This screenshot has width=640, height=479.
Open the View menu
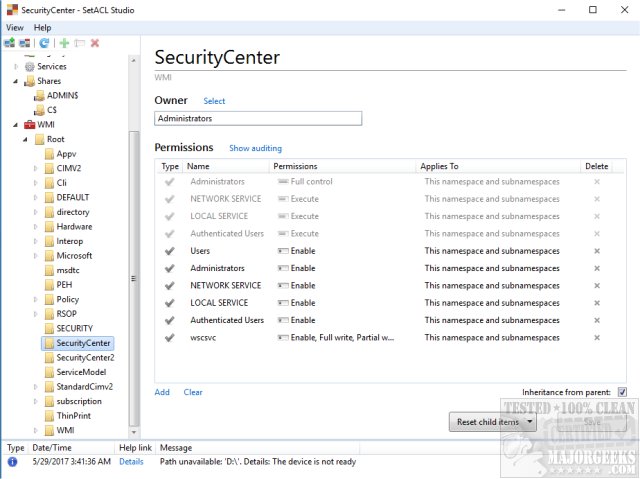pos(15,28)
